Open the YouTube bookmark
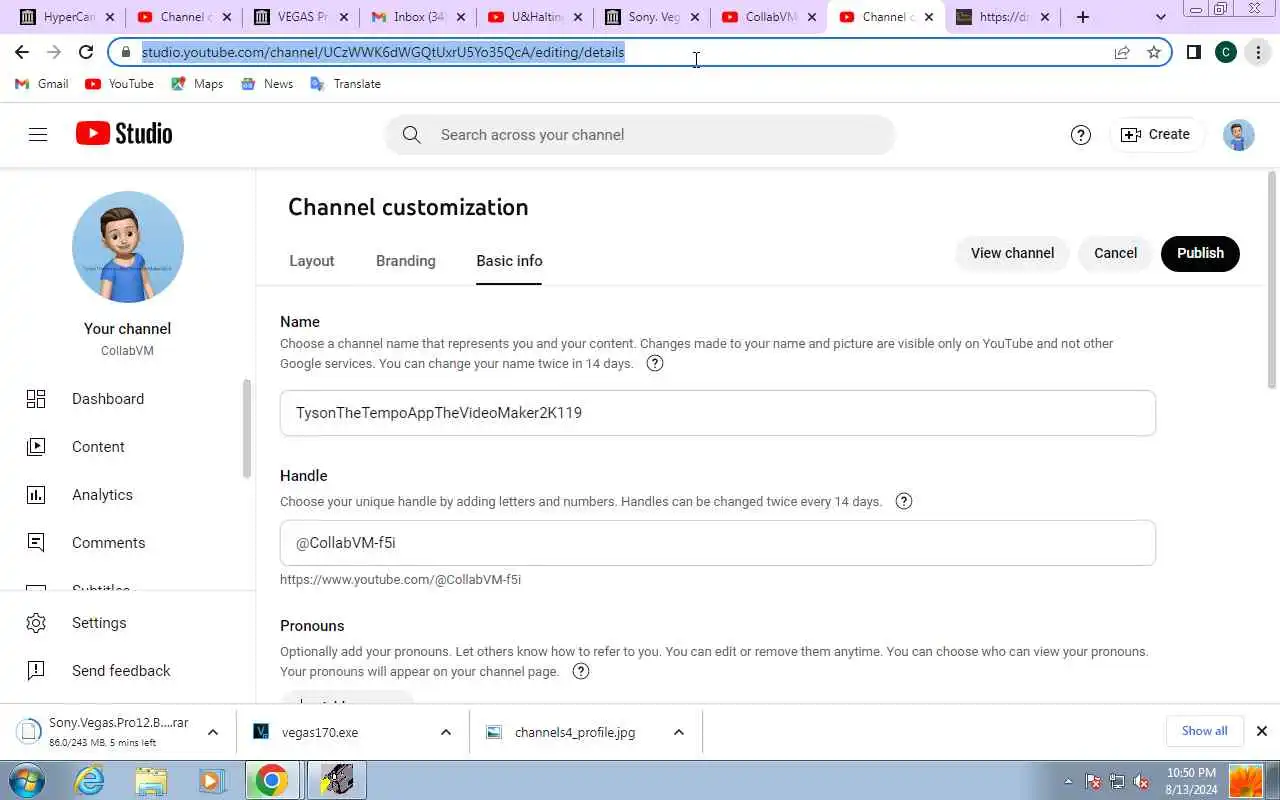Viewport: 1280px width, 800px height. (x=120, y=84)
